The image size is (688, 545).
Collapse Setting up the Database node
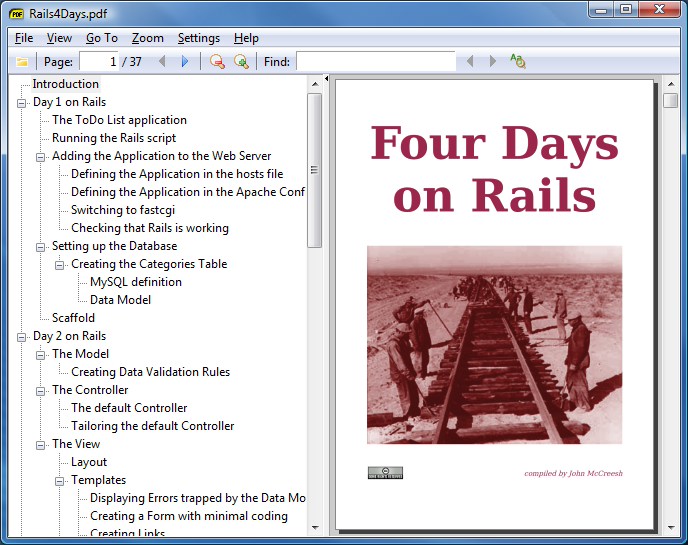(x=40, y=247)
